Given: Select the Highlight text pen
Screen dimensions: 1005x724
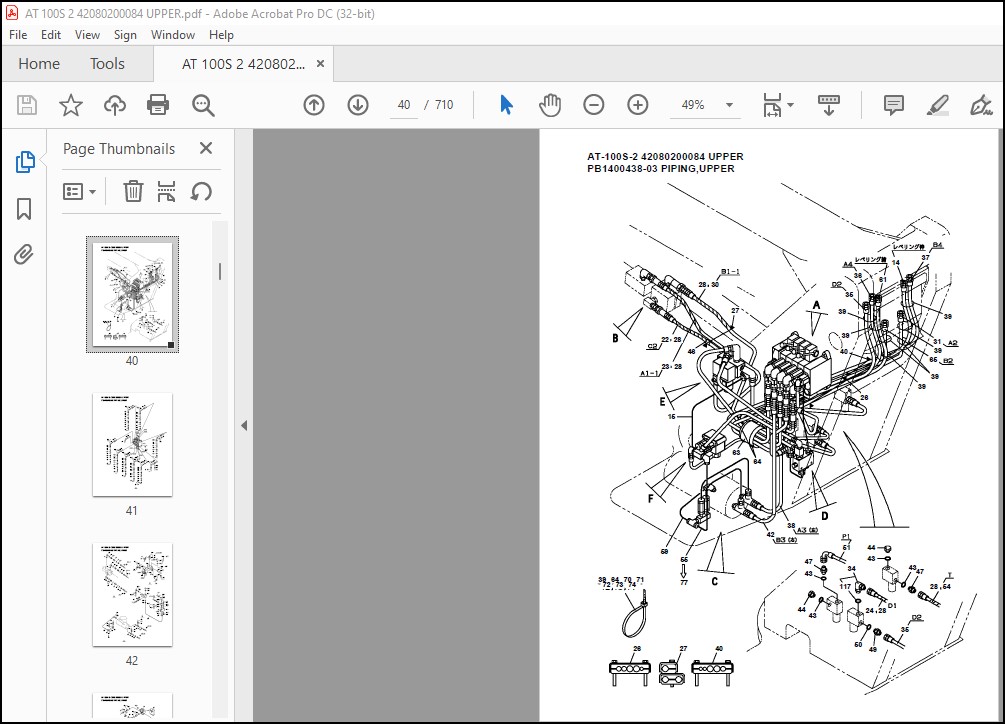Looking at the screenshot, I should click(938, 105).
